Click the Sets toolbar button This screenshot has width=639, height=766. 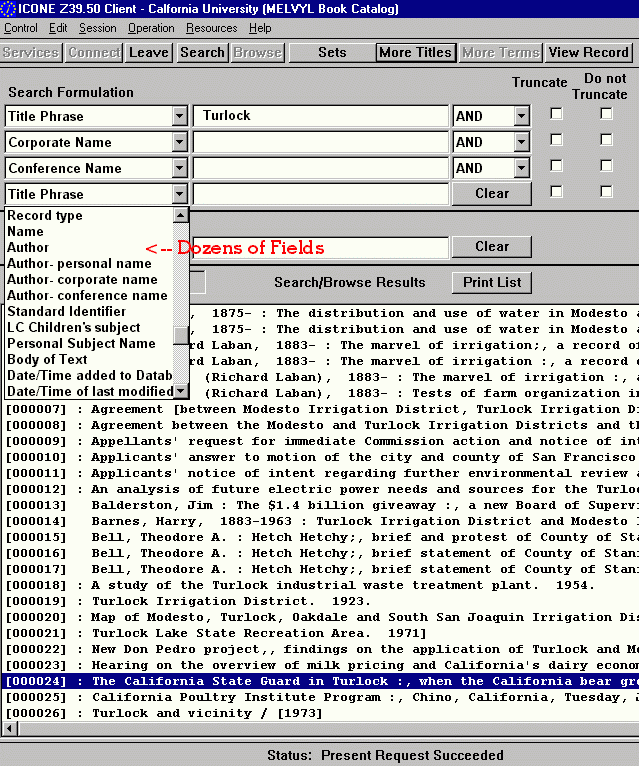(332, 52)
